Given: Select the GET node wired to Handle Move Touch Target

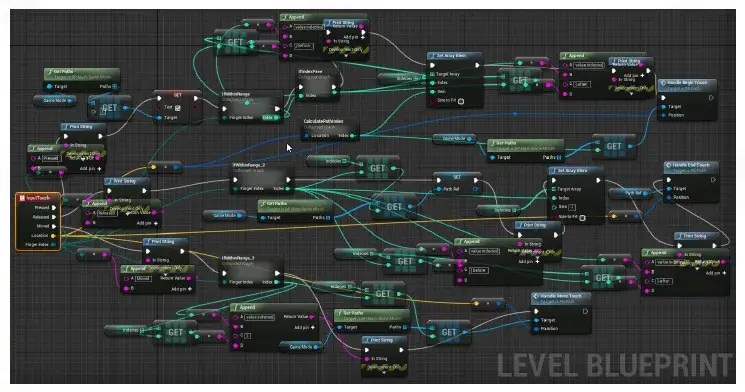Looking at the screenshot, I should click(x=449, y=332).
